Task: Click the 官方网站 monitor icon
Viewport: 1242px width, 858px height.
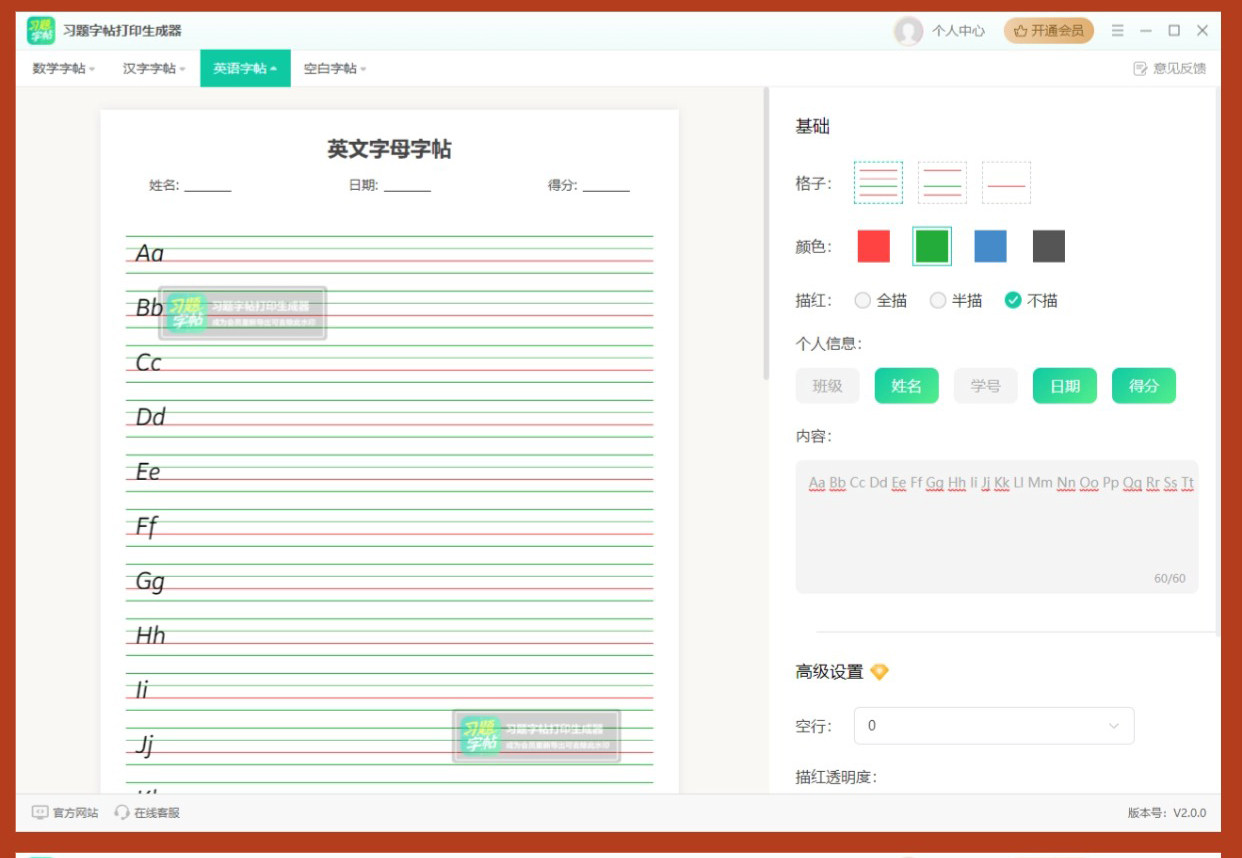Action: click(x=40, y=812)
